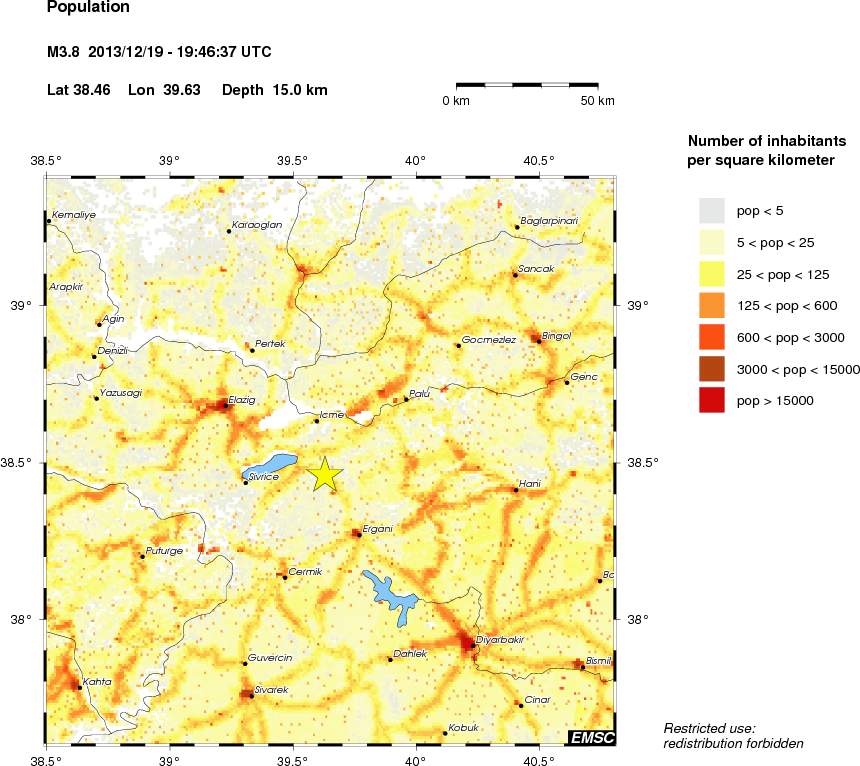Click the '3000 < pop < 15000' legend swatch
The width and height of the screenshot is (860, 766).
coord(711,369)
